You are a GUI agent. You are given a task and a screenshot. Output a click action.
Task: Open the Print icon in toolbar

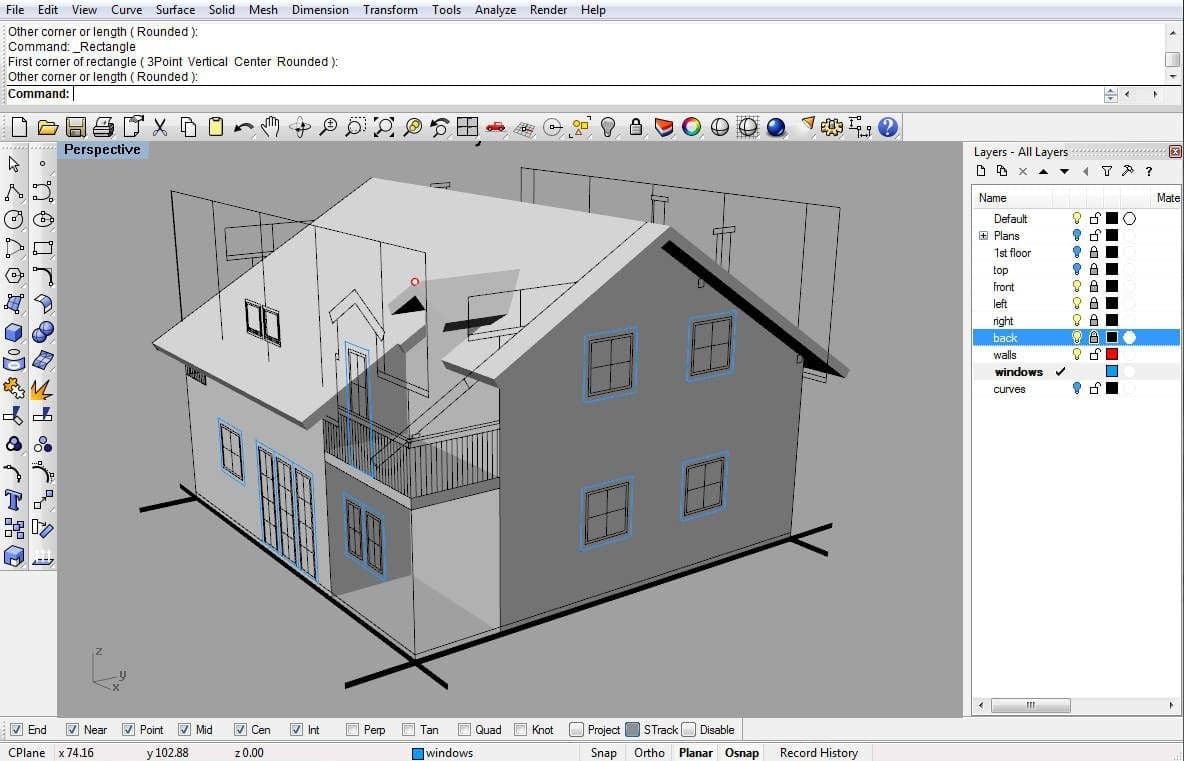click(x=103, y=127)
